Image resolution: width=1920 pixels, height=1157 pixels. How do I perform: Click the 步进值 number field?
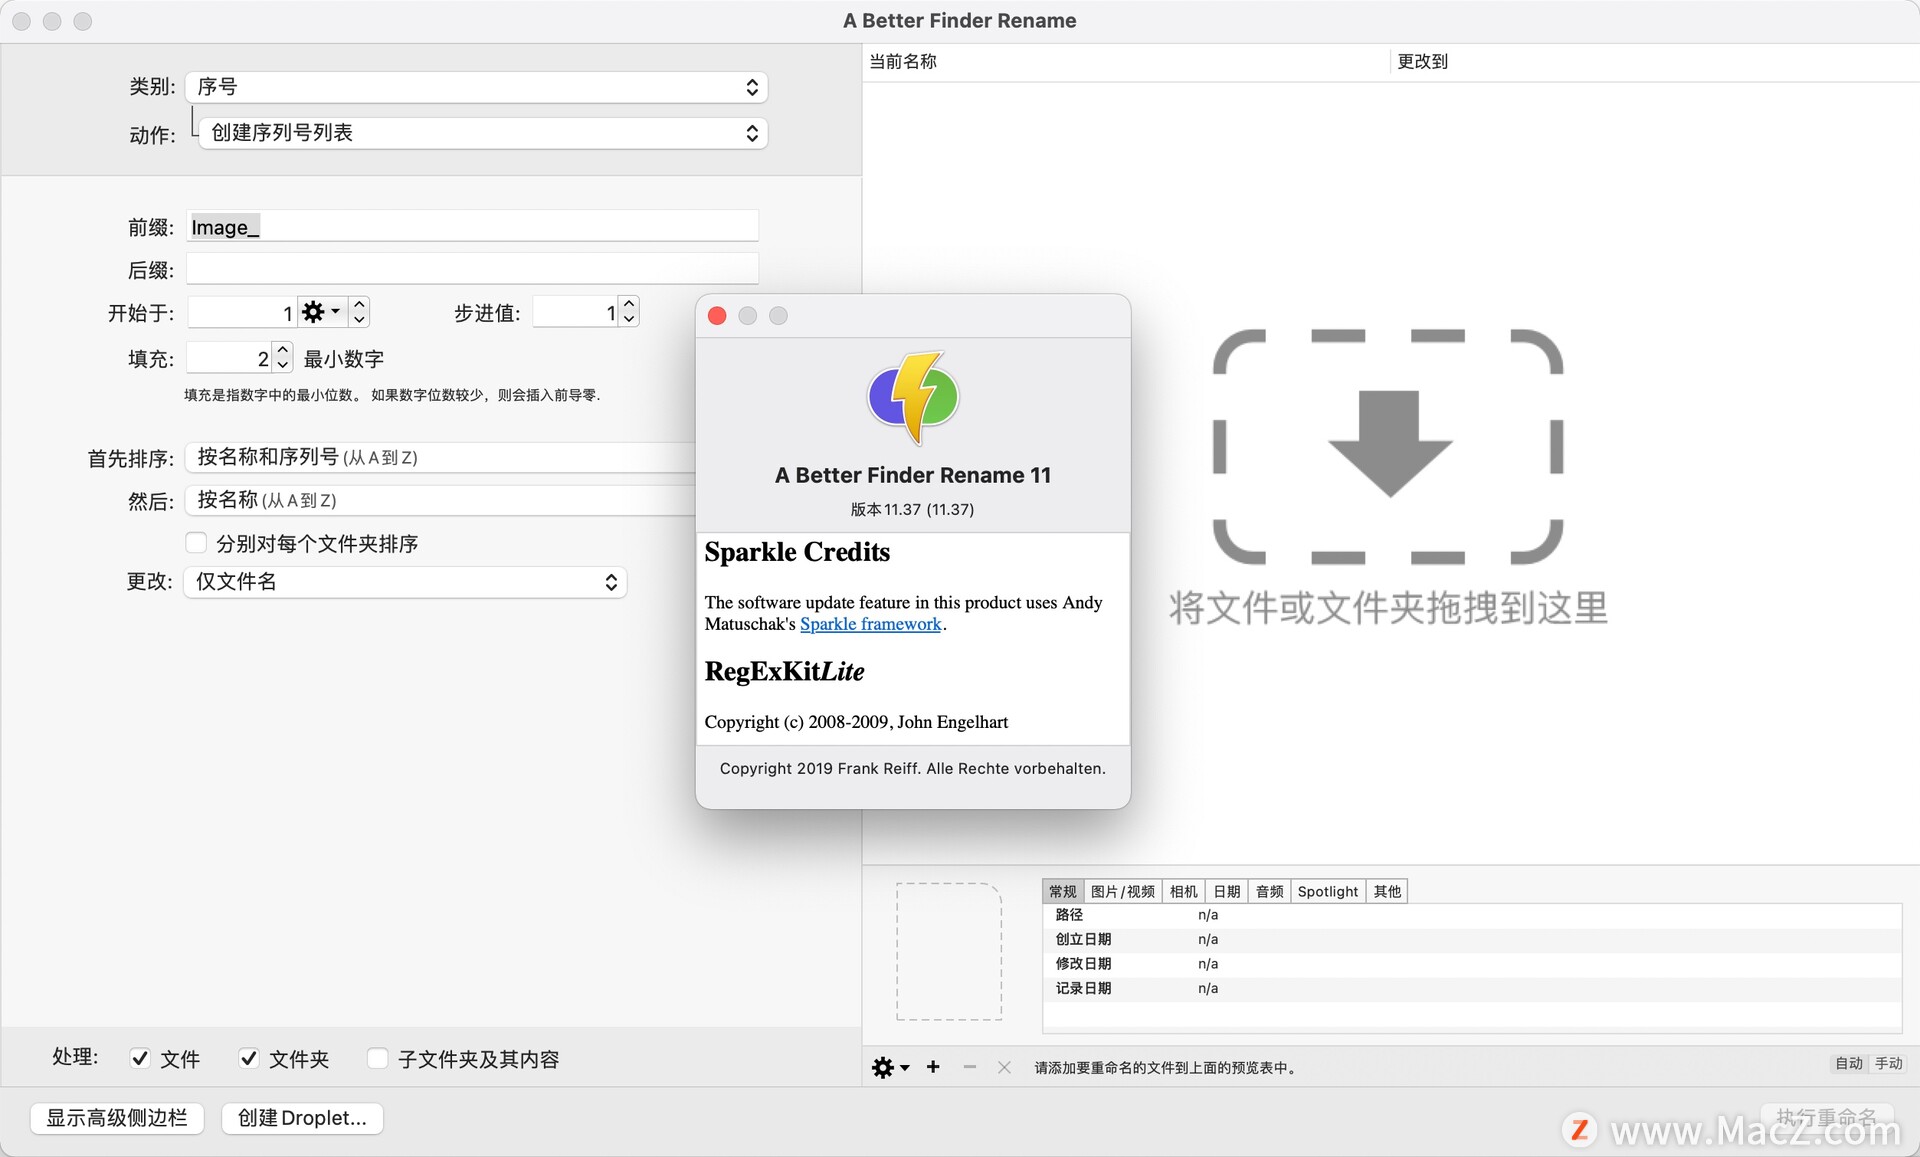coord(575,311)
